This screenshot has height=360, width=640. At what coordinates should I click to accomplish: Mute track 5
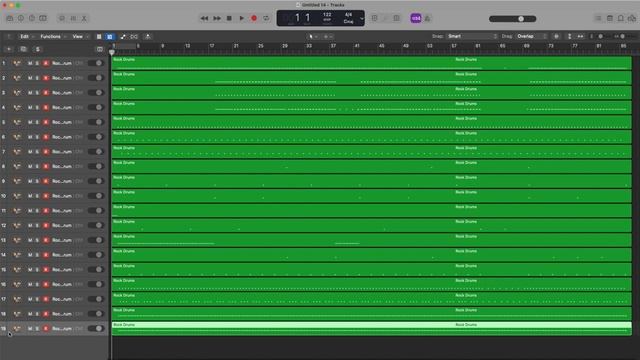tap(30, 122)
